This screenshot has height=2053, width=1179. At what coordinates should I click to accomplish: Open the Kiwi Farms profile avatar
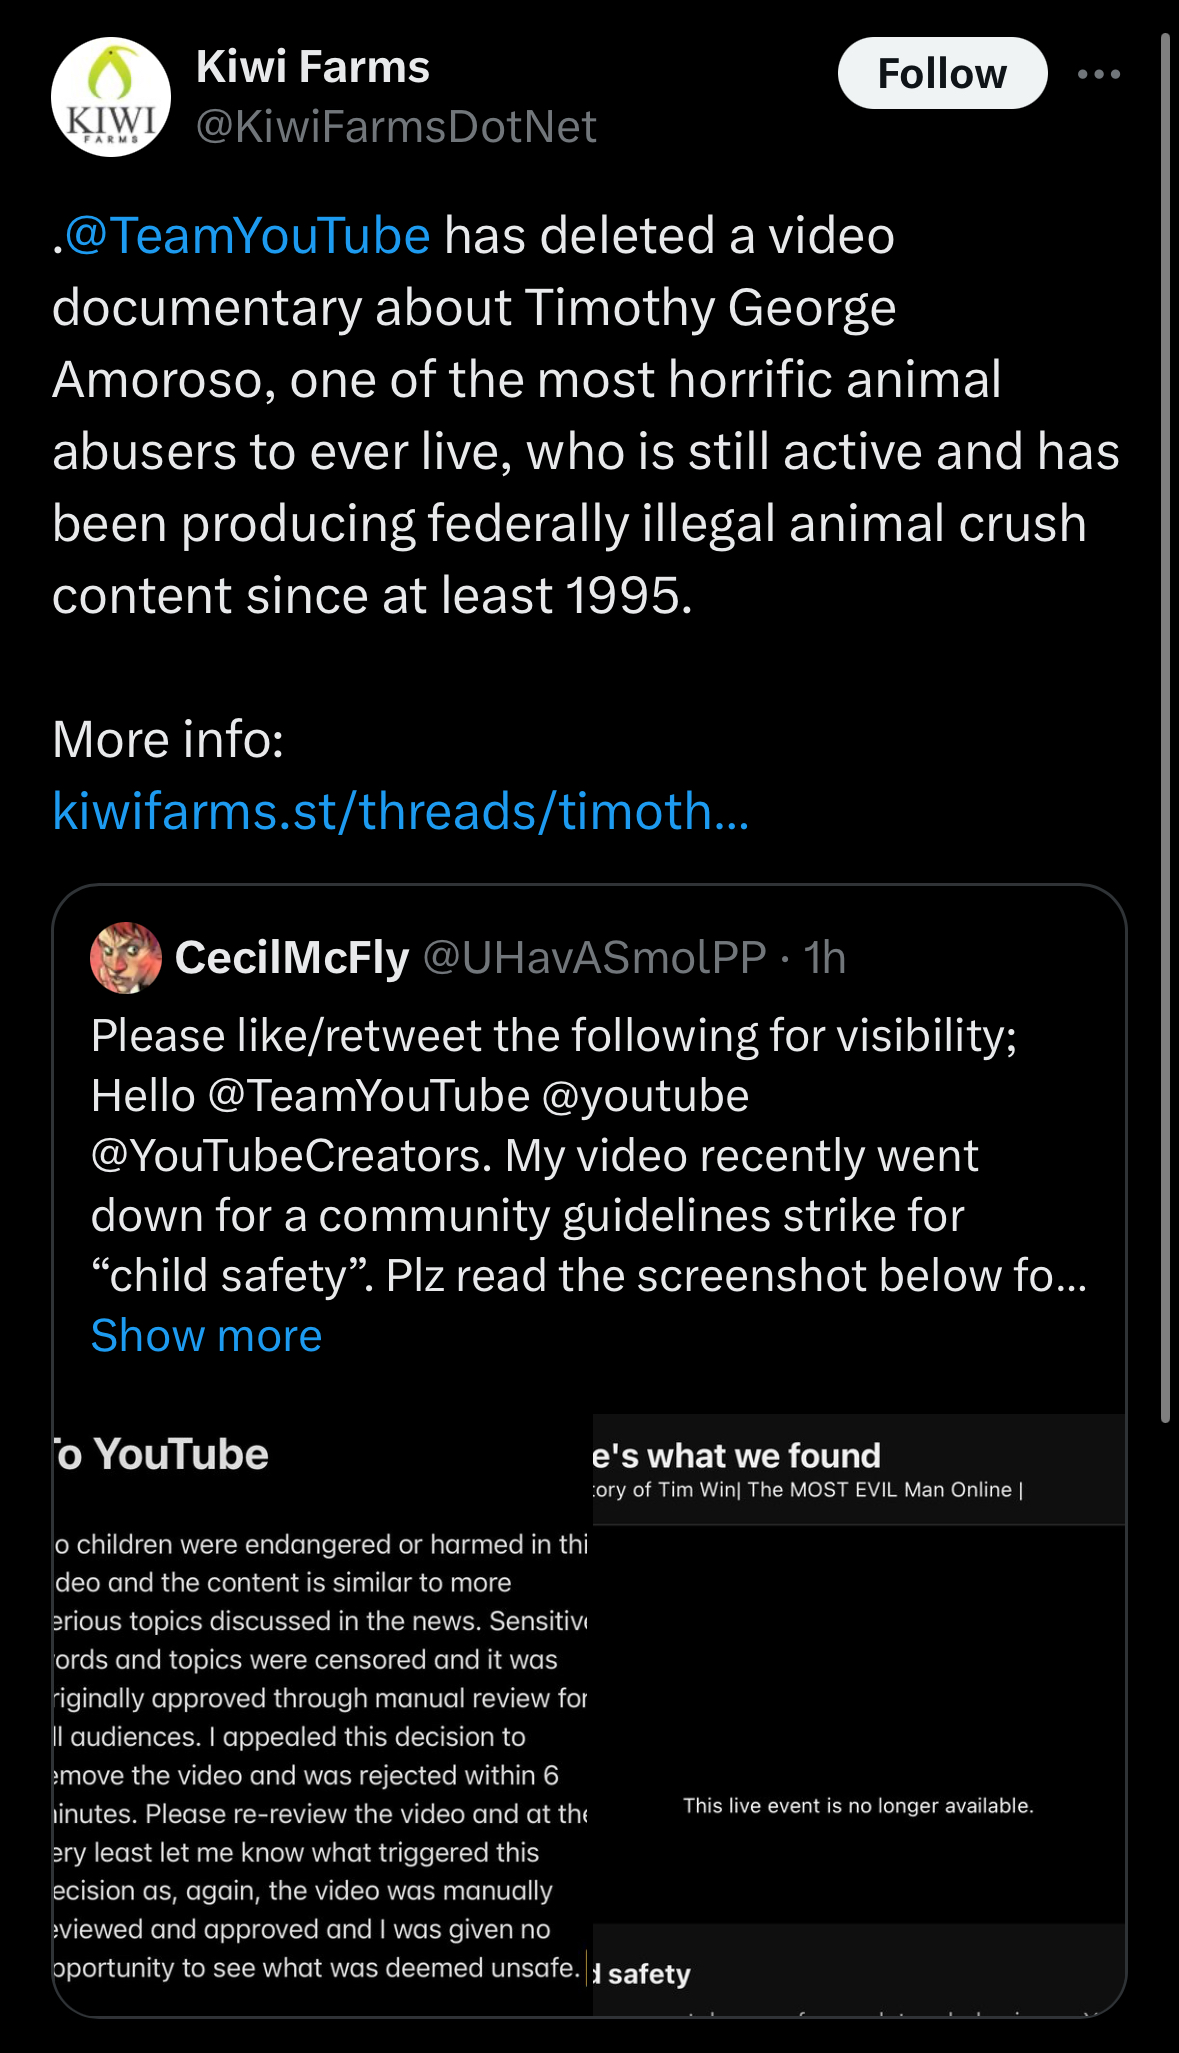(111, 97)
